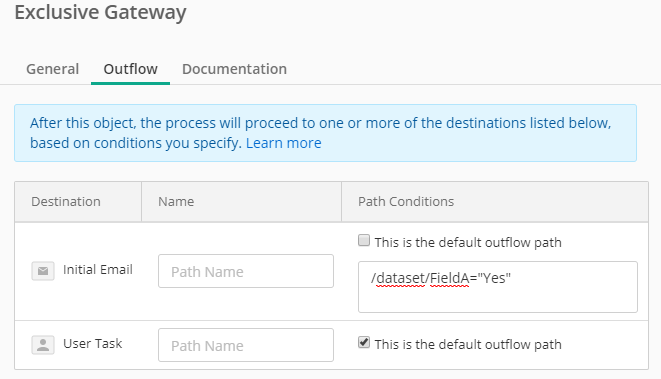Follow the Learn more link
The width and height of the screenshot is (661, 379).
coord(284,143)
